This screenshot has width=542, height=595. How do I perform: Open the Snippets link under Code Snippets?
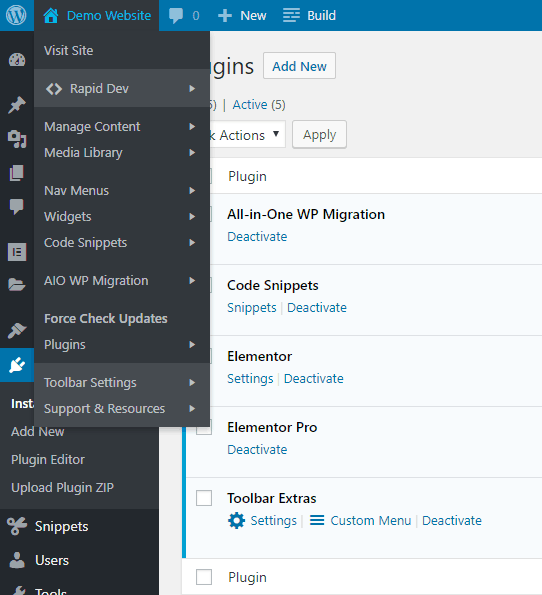click(x=252, y=308)
